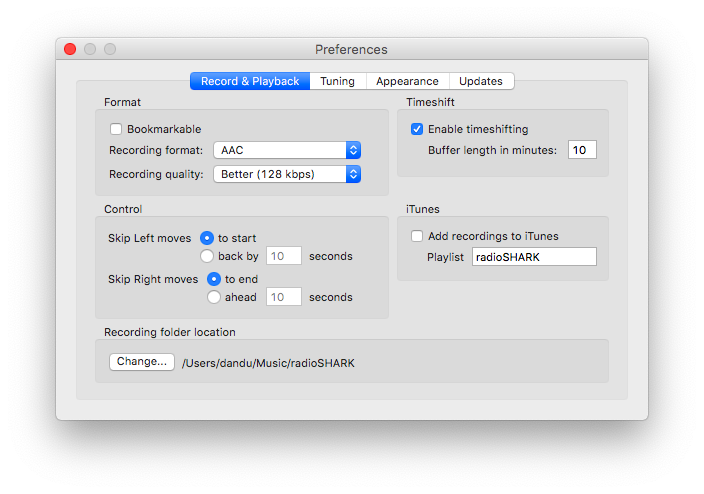Click the Format section heading
This screenshot has width=704, height=494.
point(122,102)
